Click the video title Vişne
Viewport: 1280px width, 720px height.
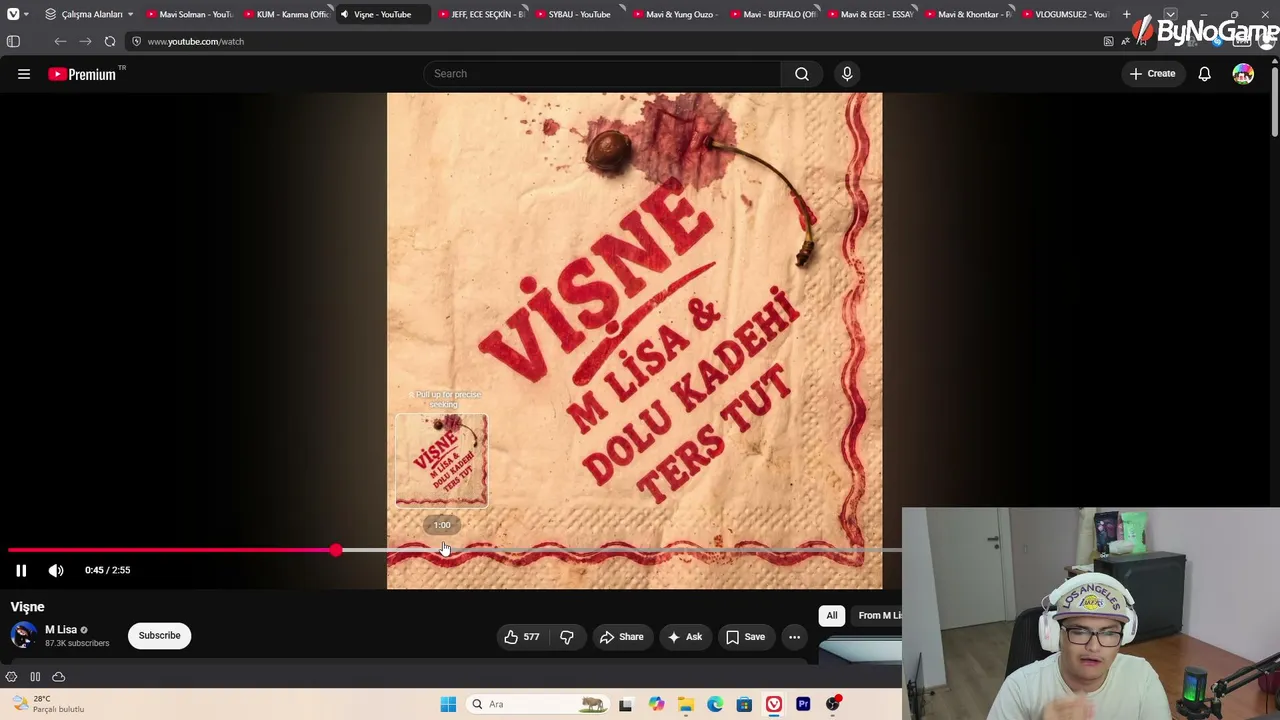point(28,607)
